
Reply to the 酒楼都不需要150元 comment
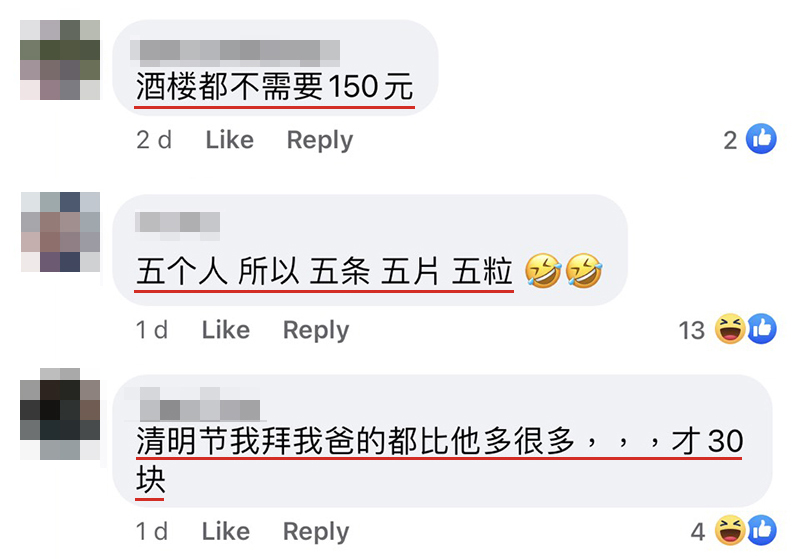(x=320, y=140)
